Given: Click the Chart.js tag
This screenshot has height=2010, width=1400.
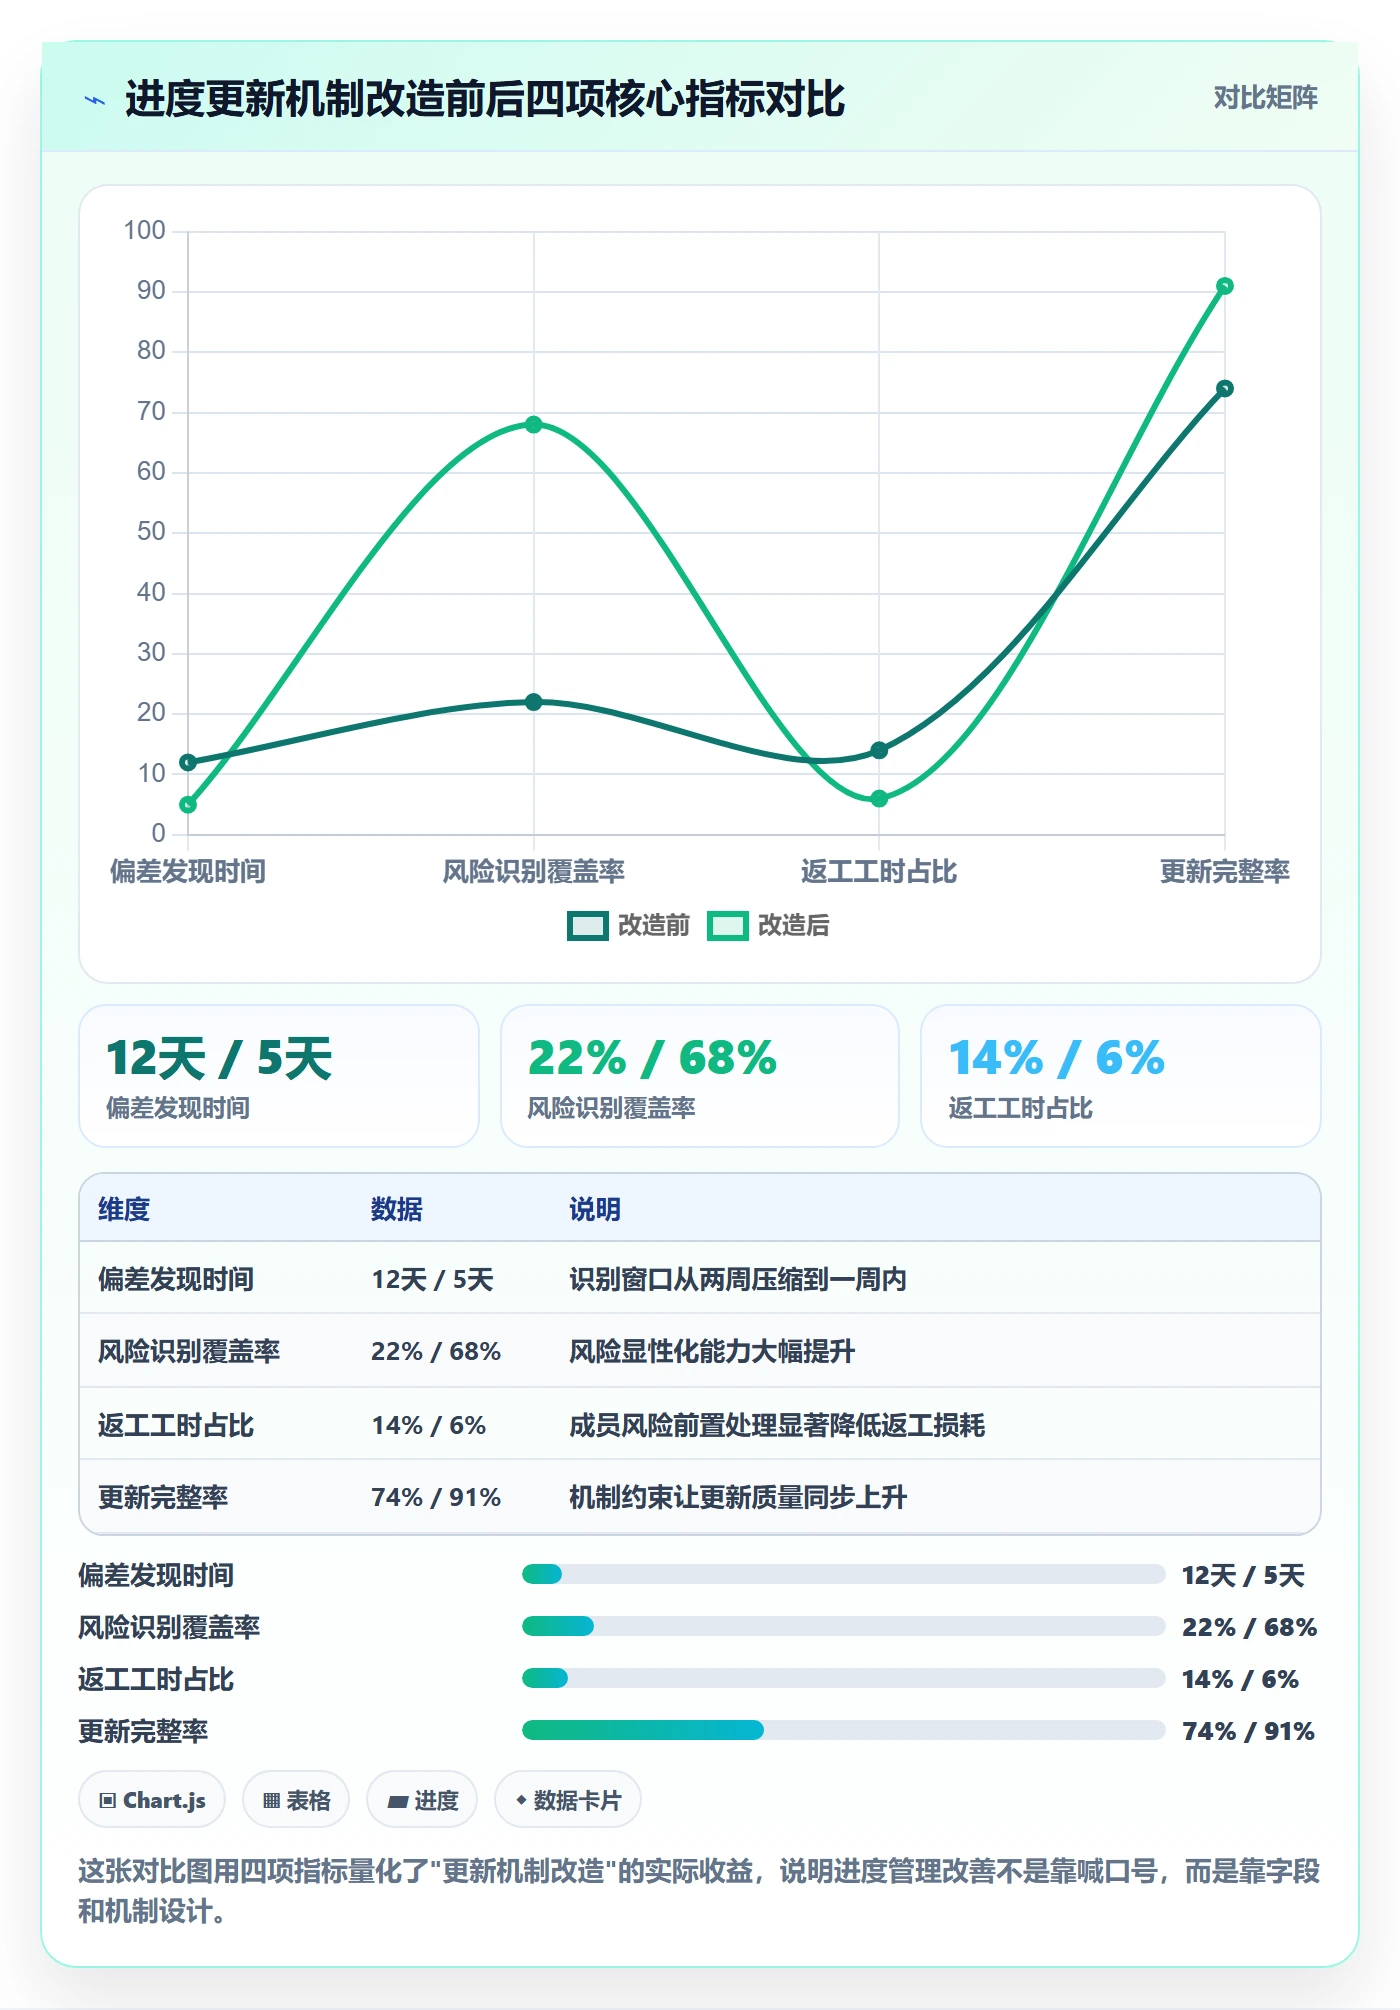Looking at the screenshot, I should [152, 1800].
